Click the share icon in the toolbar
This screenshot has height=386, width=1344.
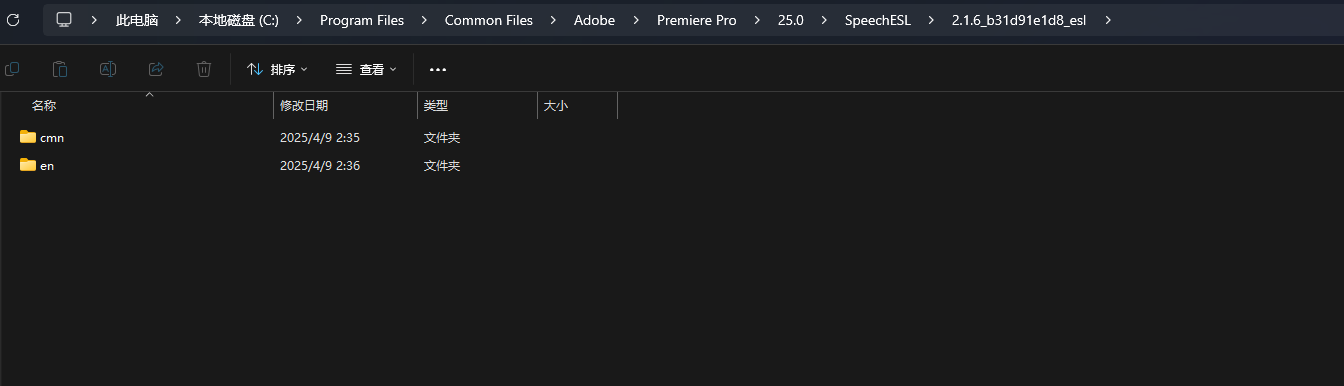point(156,69)
